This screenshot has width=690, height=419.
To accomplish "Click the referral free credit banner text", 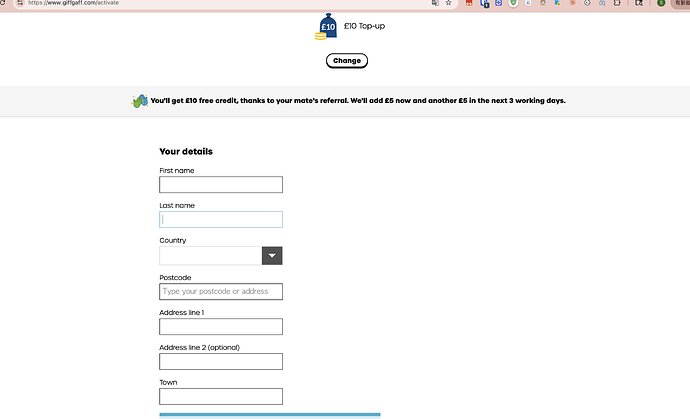I will pos(358,101).
